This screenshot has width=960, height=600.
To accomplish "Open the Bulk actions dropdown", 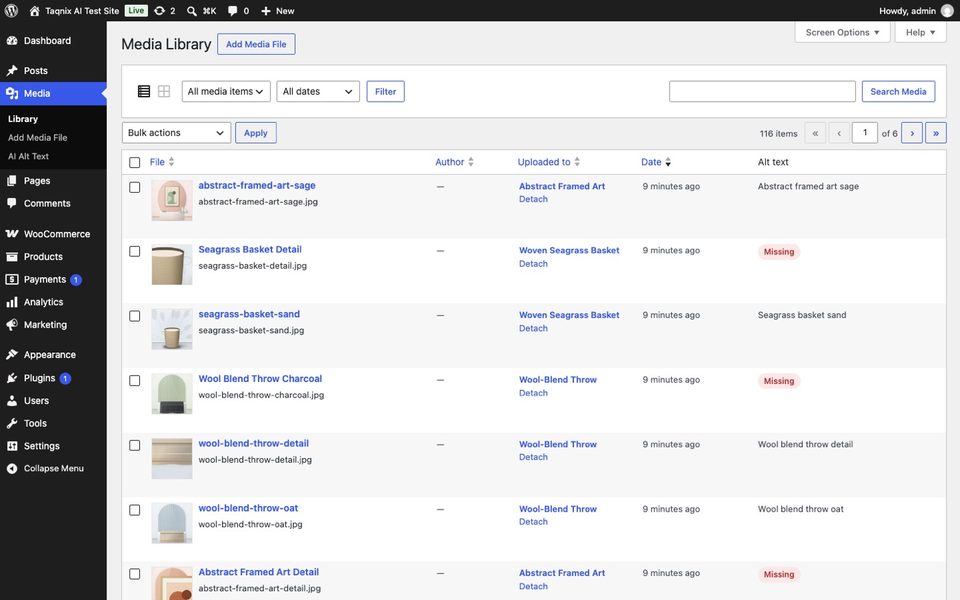I will [176, 133].
